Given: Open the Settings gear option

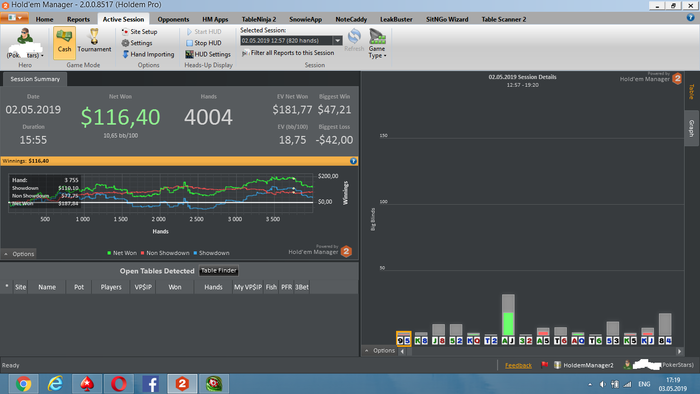Looking at the screenshot, I should (x=137, y=43).
